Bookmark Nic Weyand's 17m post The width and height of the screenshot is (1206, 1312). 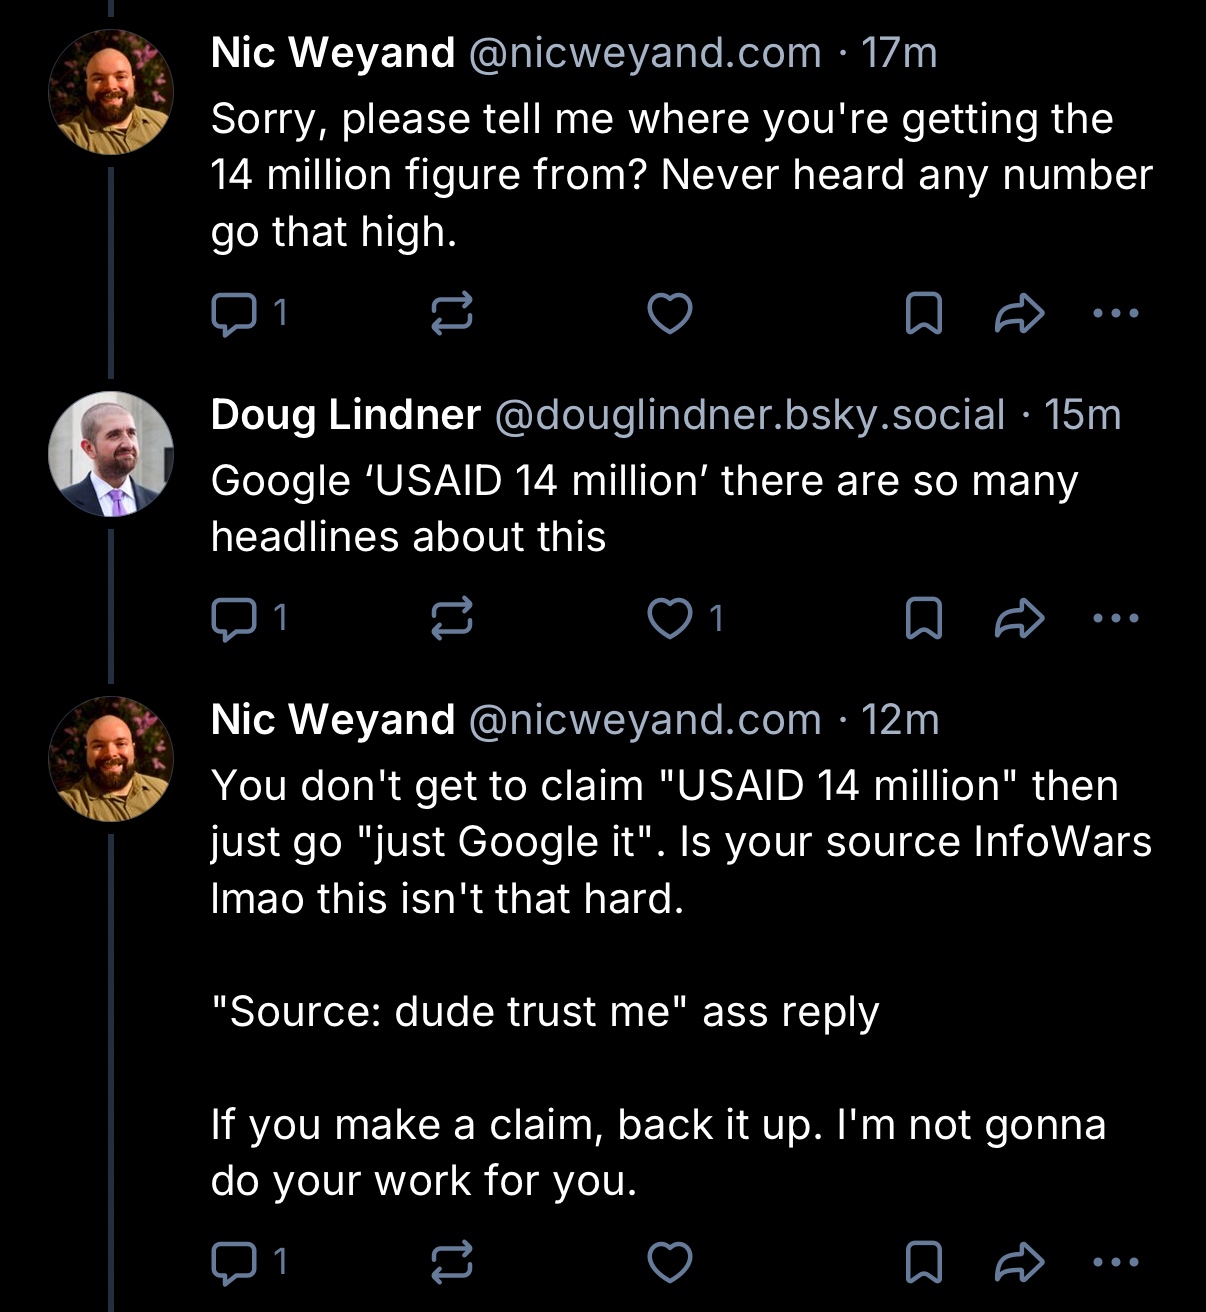coord(923,314)
